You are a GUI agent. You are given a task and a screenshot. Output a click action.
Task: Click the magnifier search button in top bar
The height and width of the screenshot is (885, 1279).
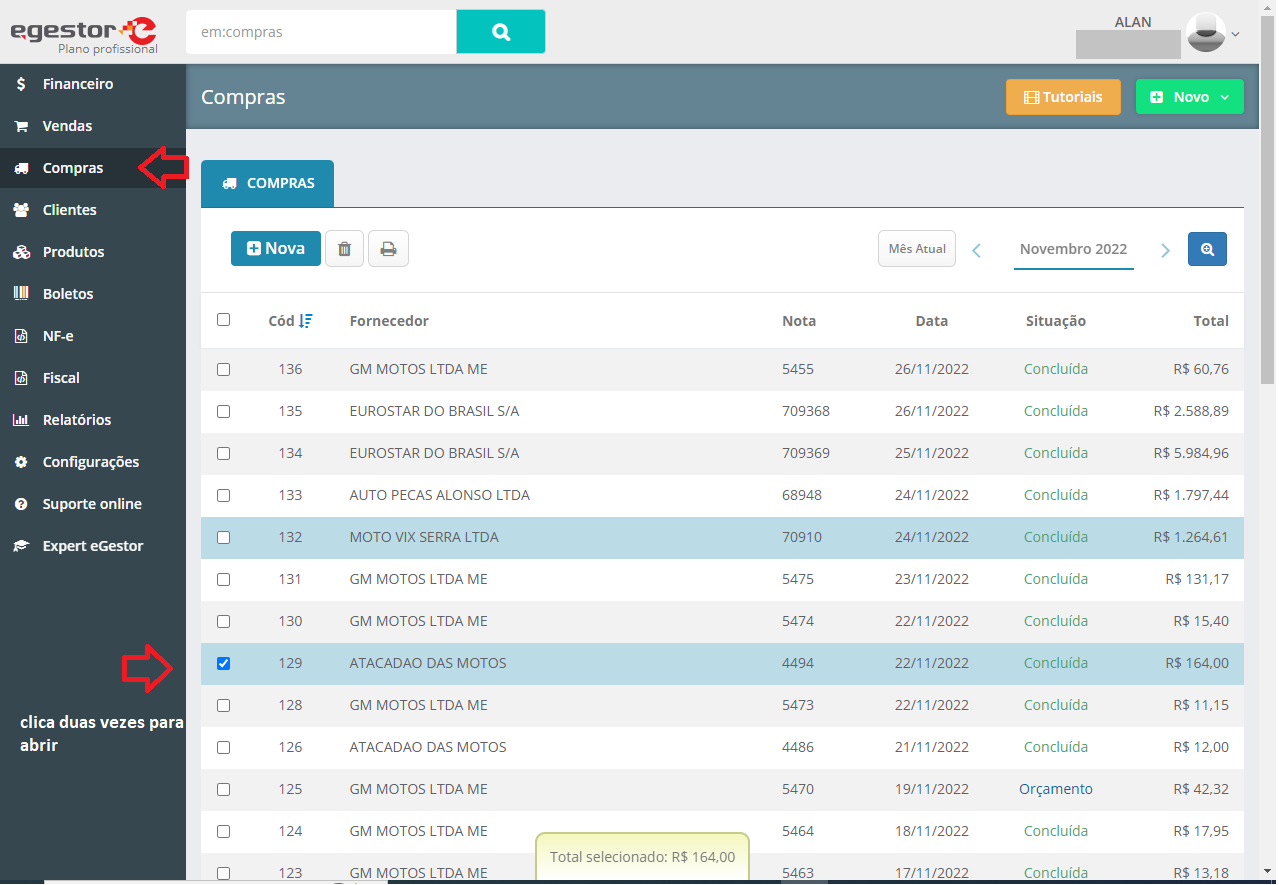coord(501,32)
